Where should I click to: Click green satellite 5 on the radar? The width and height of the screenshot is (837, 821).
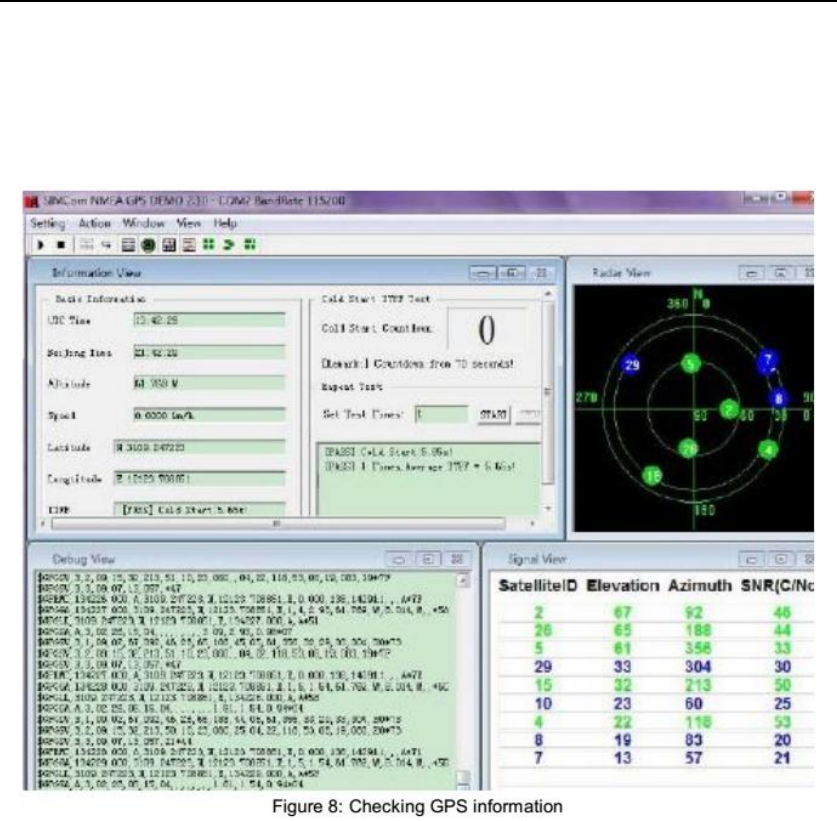(691, 364)
